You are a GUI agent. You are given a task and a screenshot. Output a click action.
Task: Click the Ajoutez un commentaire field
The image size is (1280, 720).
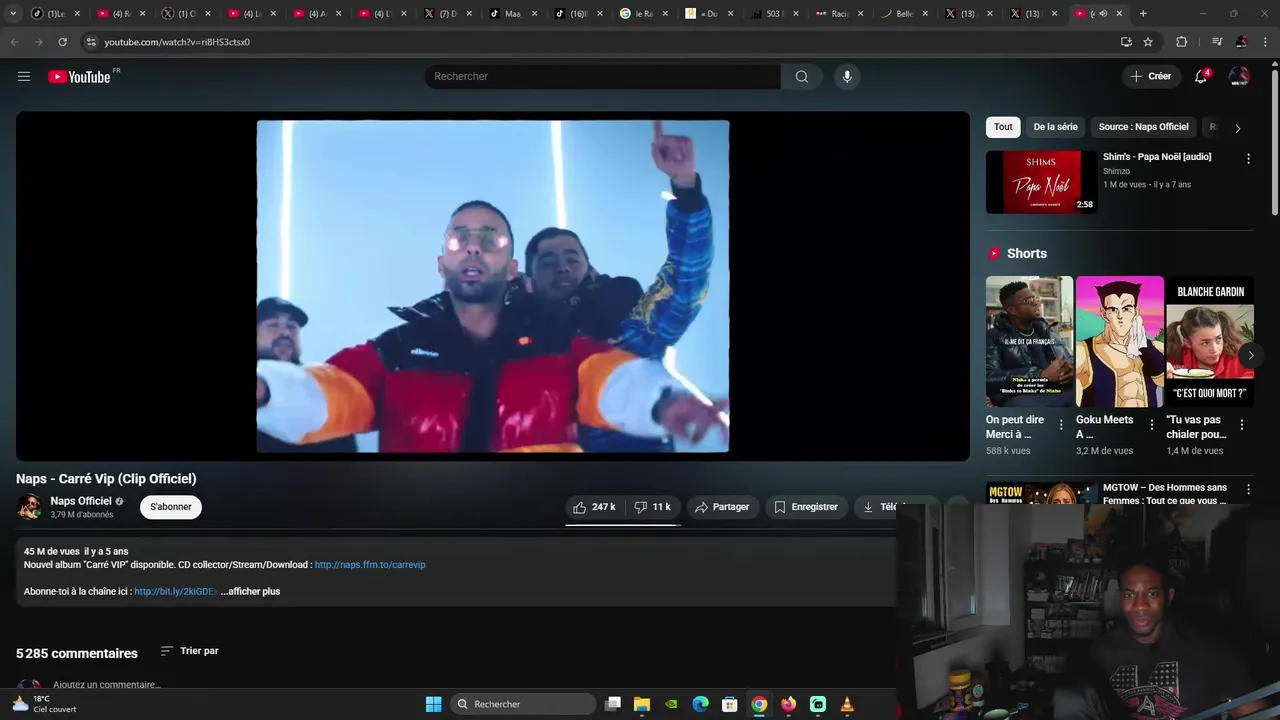[x=107, y=685]
